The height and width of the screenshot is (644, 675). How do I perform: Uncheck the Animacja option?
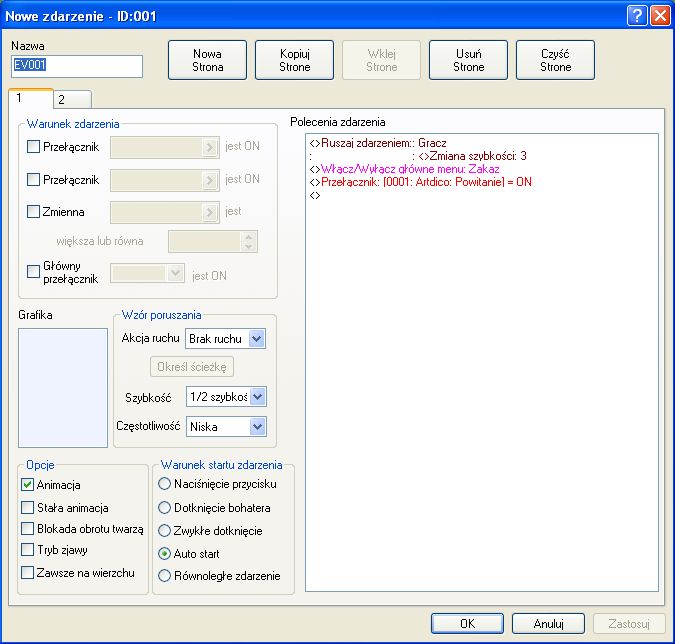pos(28,485)
